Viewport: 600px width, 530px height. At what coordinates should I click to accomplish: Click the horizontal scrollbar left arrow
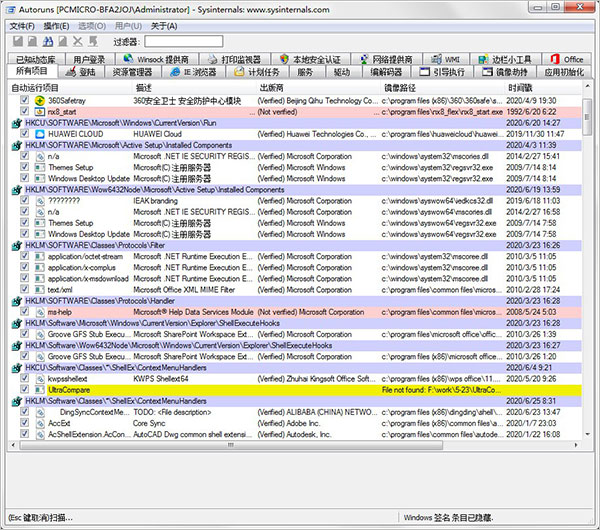[13, 445]
